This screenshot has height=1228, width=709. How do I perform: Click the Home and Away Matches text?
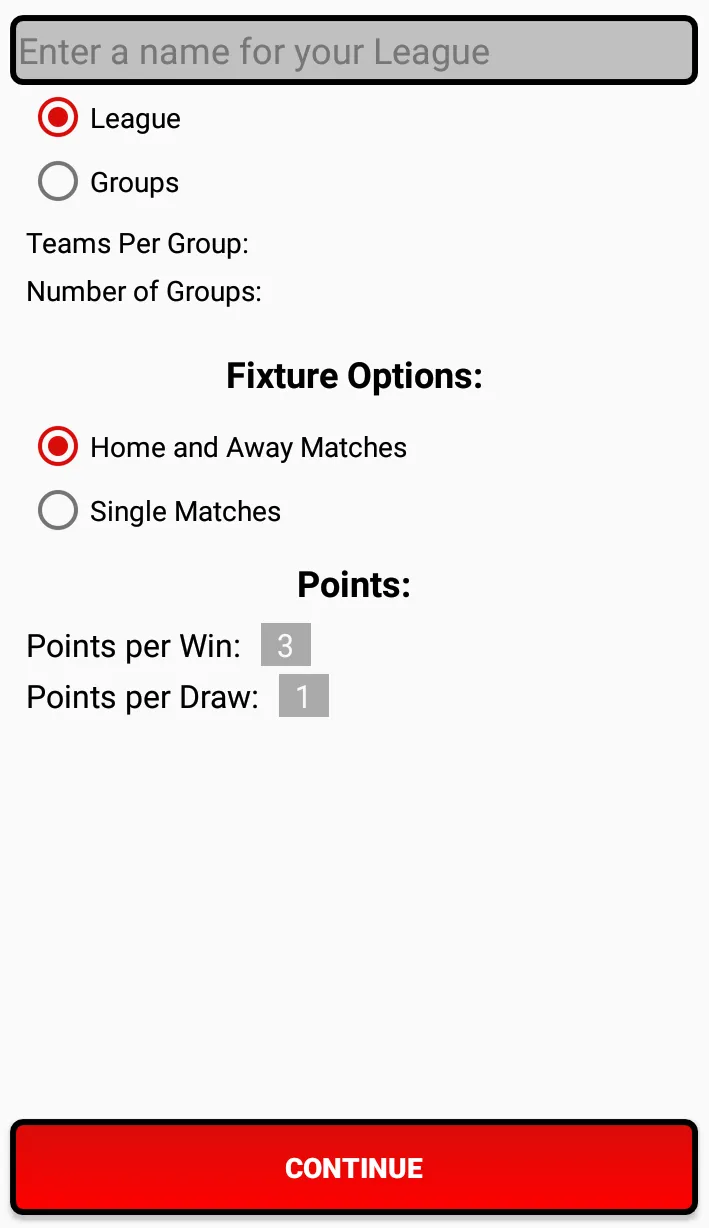pos(248,446)
